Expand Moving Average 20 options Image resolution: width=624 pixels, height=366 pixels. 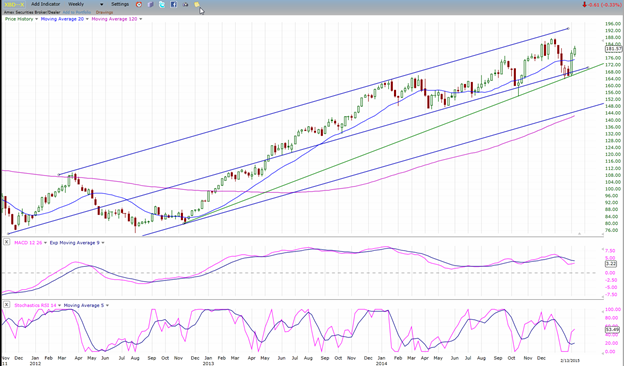coord(87,19)
